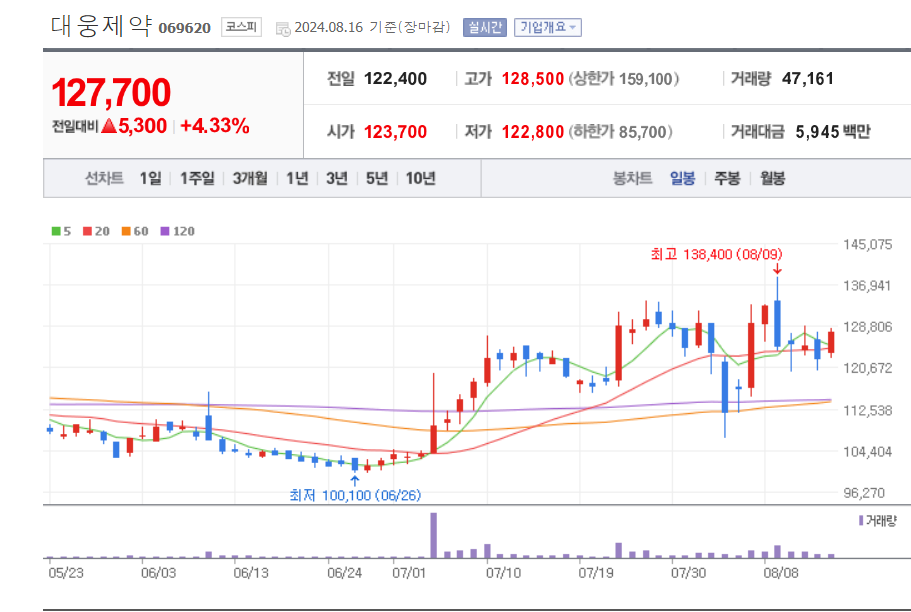
Task: Click the 상한가 159,100 text
Action: tap(623, 78)
